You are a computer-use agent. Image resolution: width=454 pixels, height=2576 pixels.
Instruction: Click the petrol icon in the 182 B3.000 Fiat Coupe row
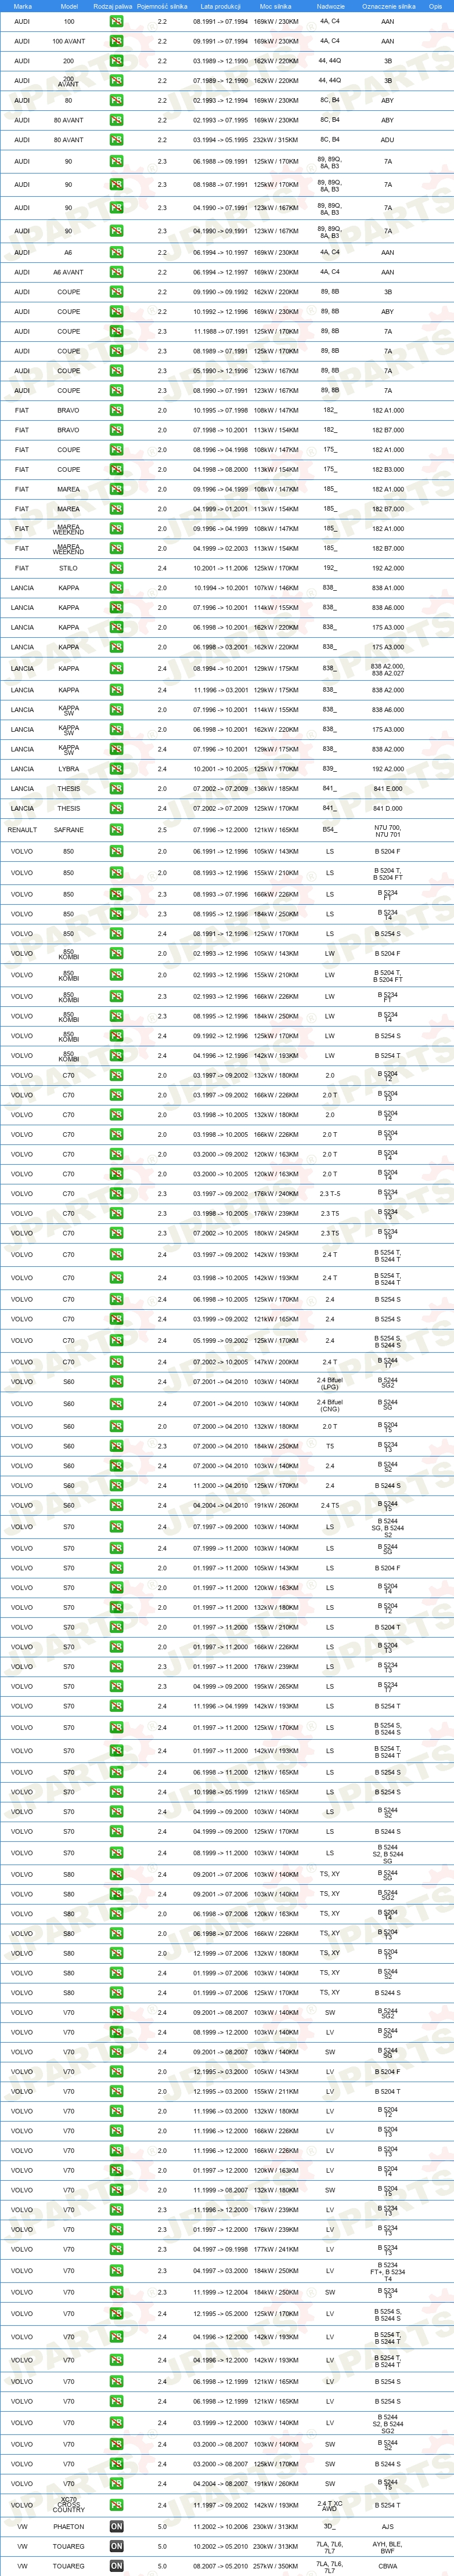(116, 469)
